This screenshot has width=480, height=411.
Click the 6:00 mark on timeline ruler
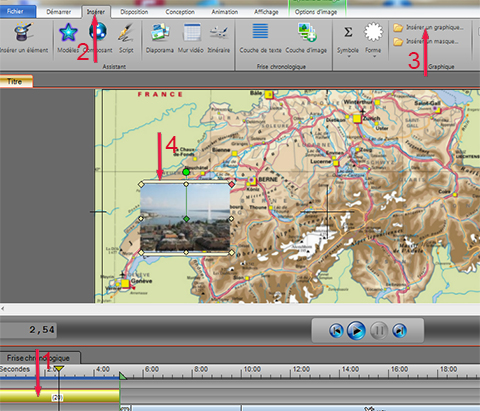[152, 369]
